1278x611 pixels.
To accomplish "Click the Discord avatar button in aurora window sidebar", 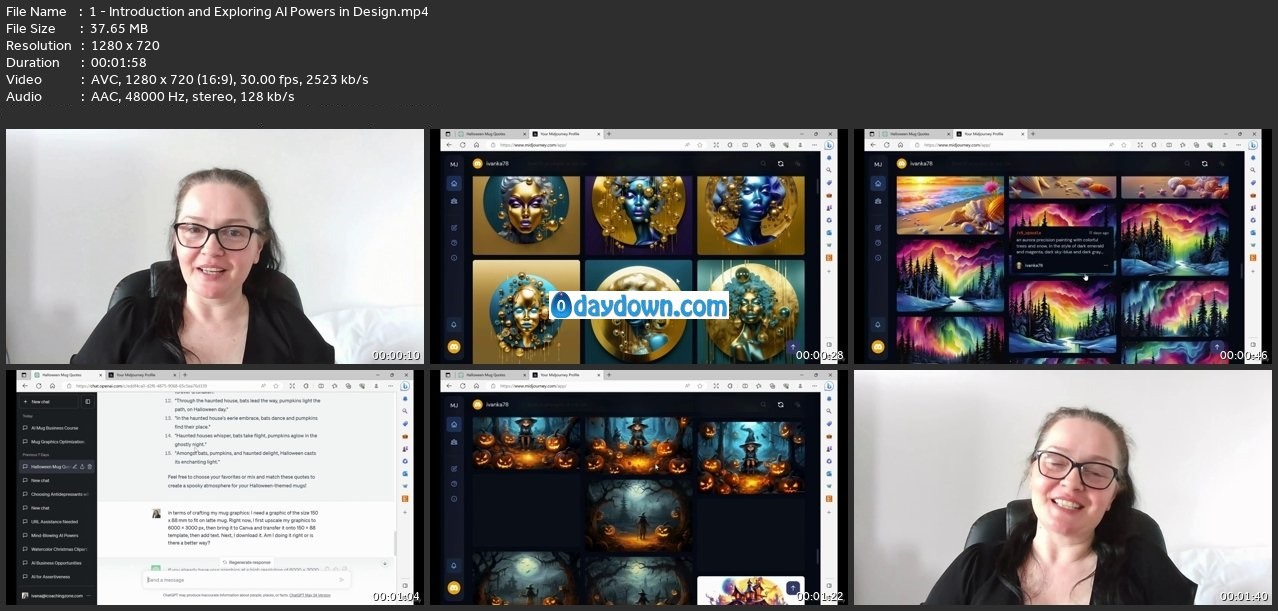I will (878, 346).
